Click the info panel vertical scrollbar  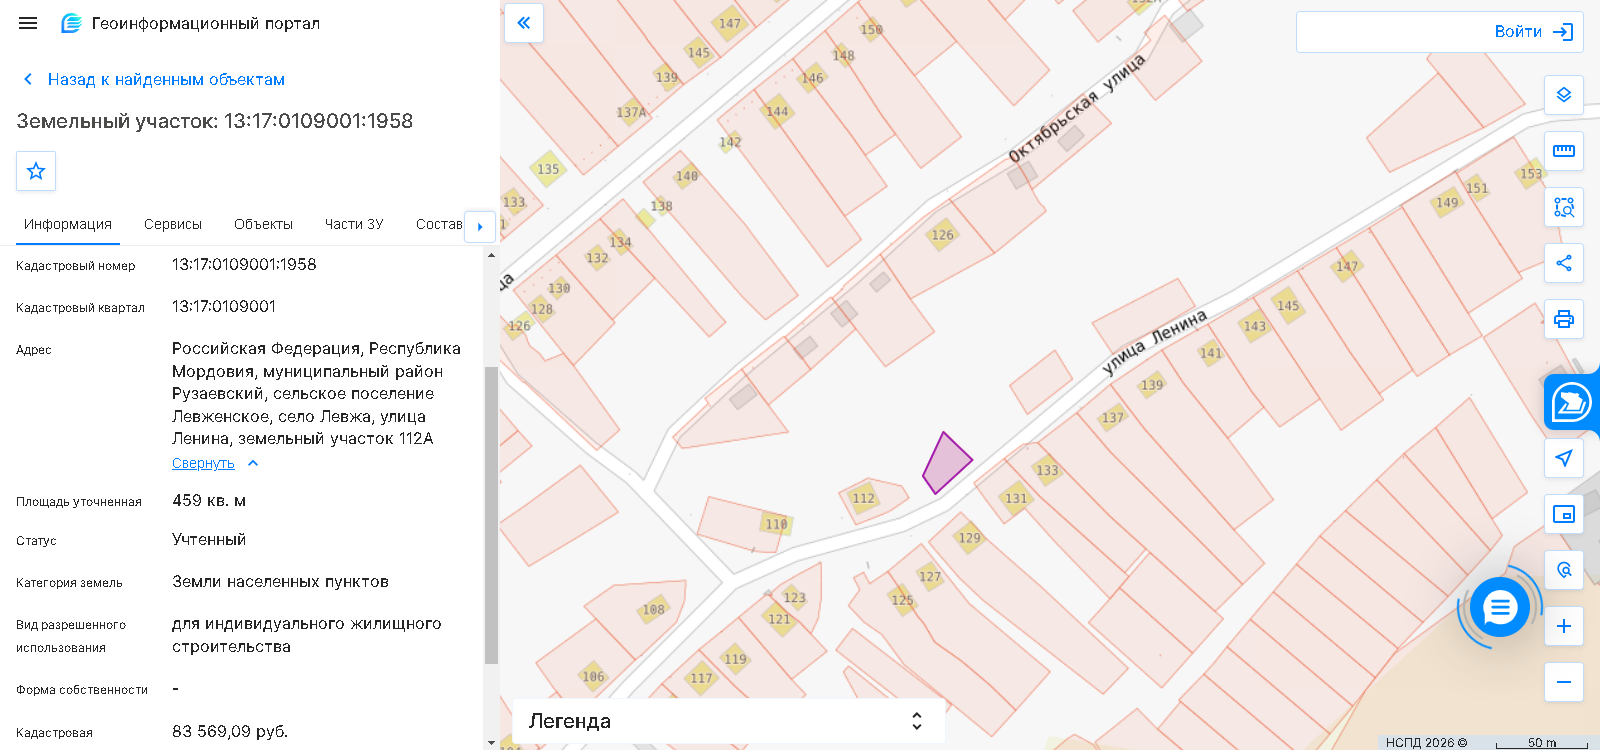[x=491, y=515]
